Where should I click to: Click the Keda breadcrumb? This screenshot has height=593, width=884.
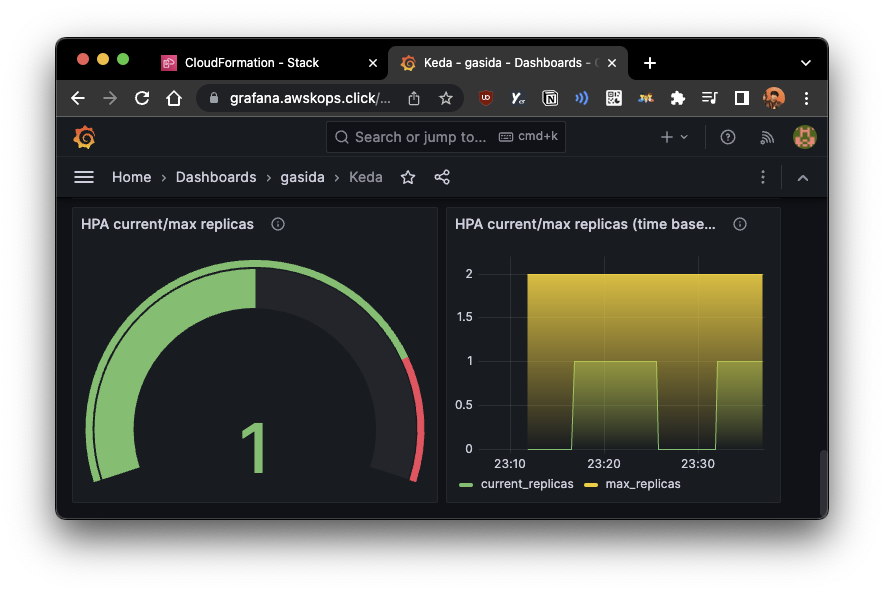tap(366, 178)
